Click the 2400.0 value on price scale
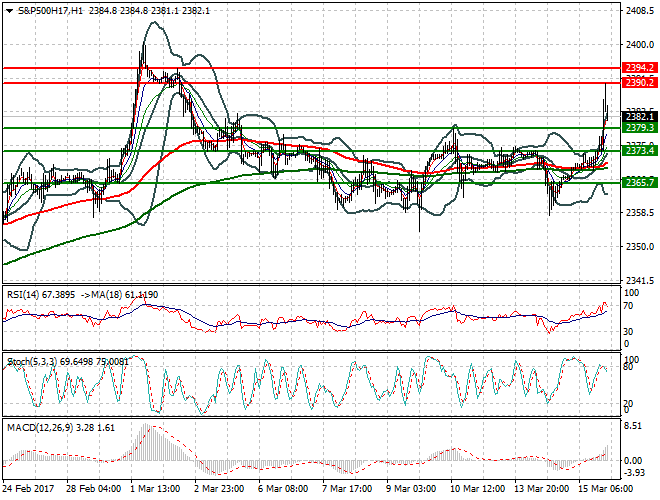This screenshot has height=500, width=660. [638, 45]
